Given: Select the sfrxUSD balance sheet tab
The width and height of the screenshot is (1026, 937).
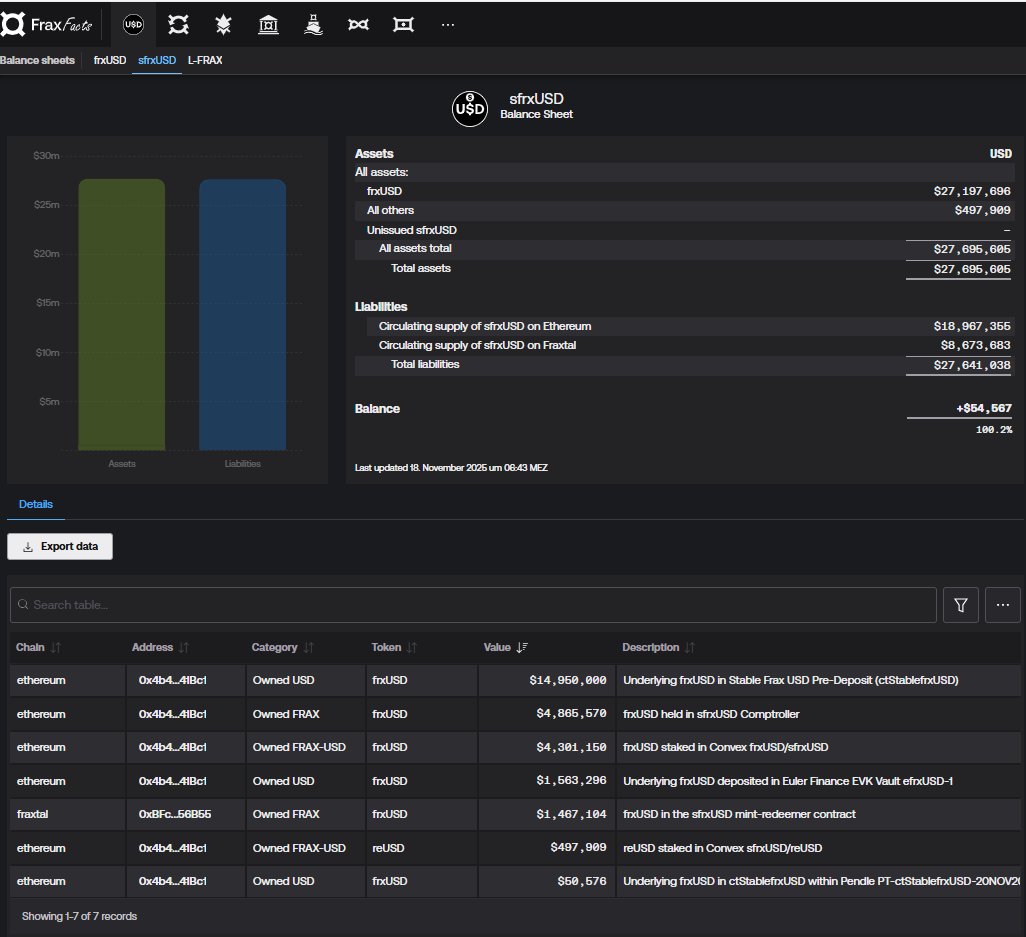Looking at the screenshot, I should pos(157,60).
